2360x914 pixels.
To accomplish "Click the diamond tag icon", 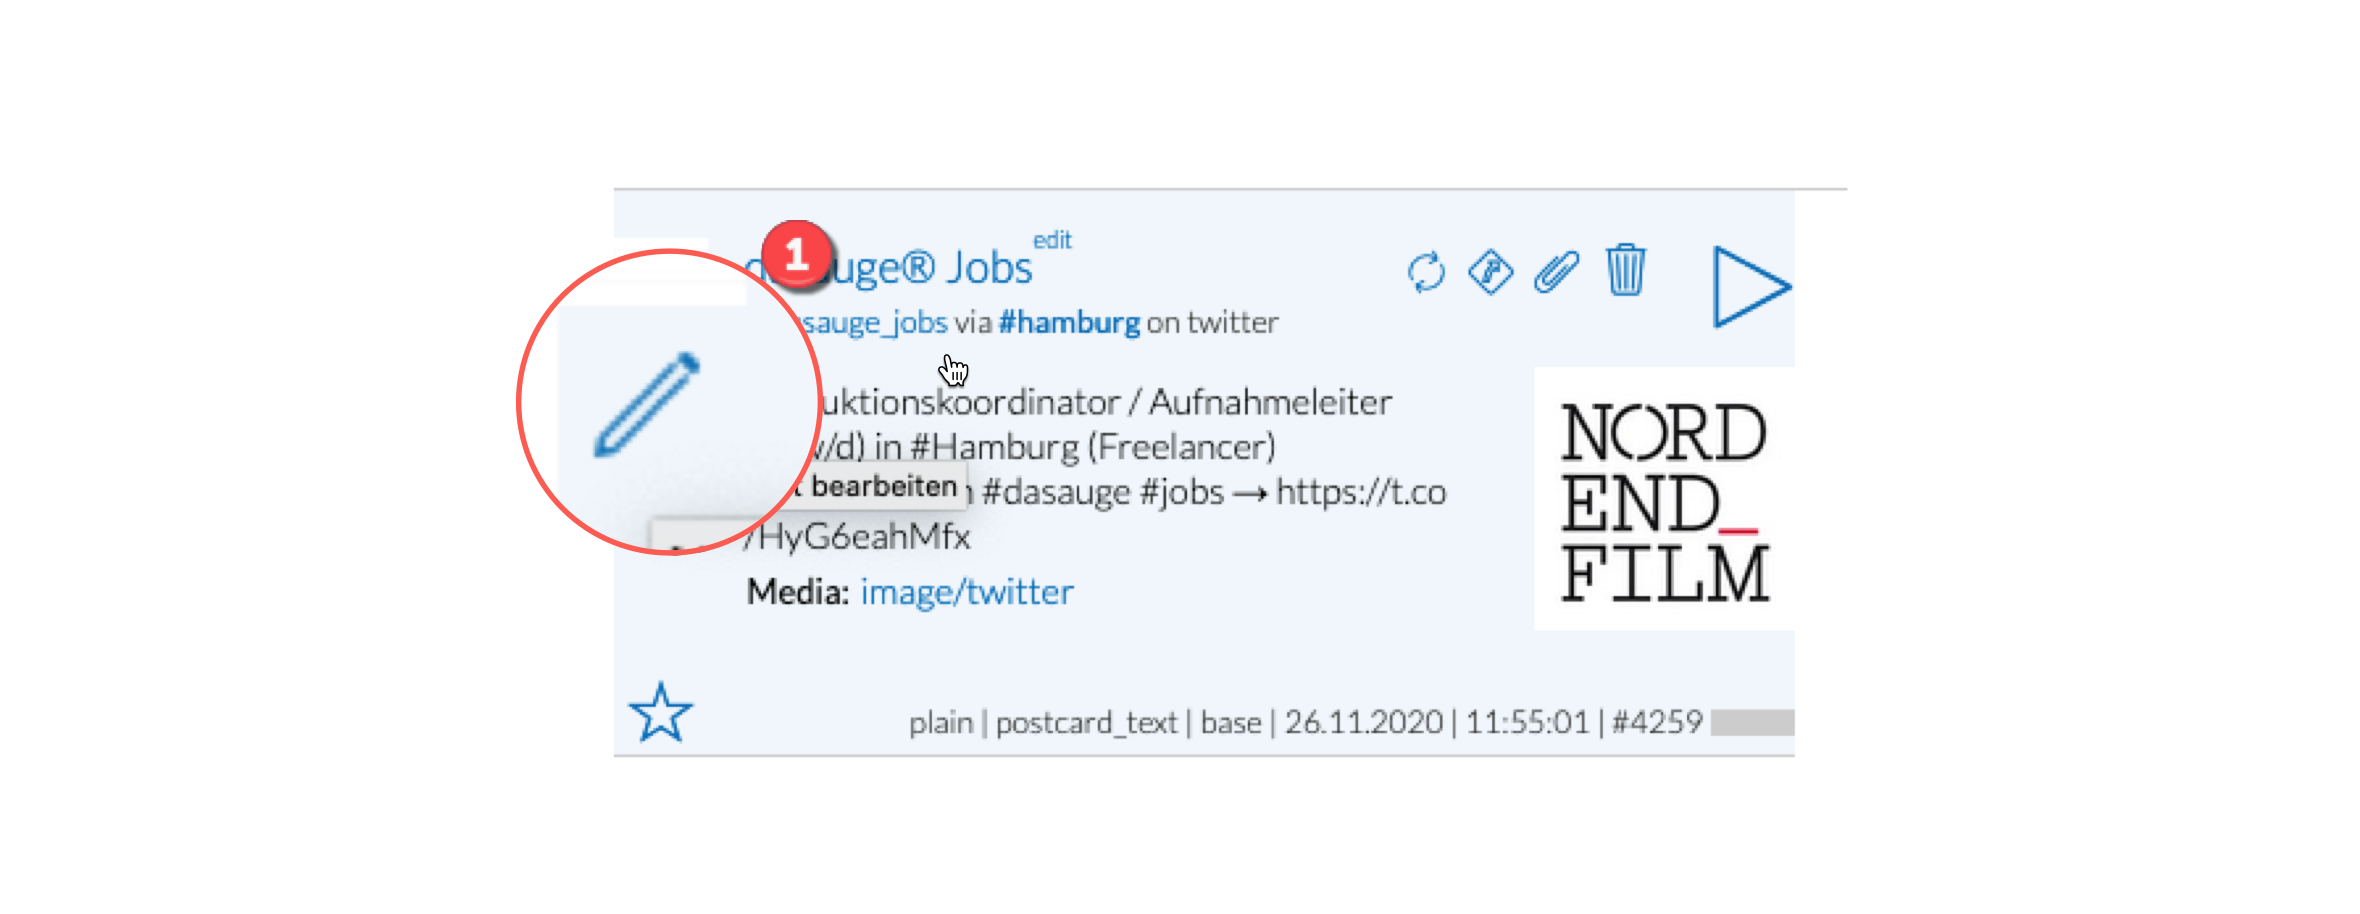I will (1490, 272).
